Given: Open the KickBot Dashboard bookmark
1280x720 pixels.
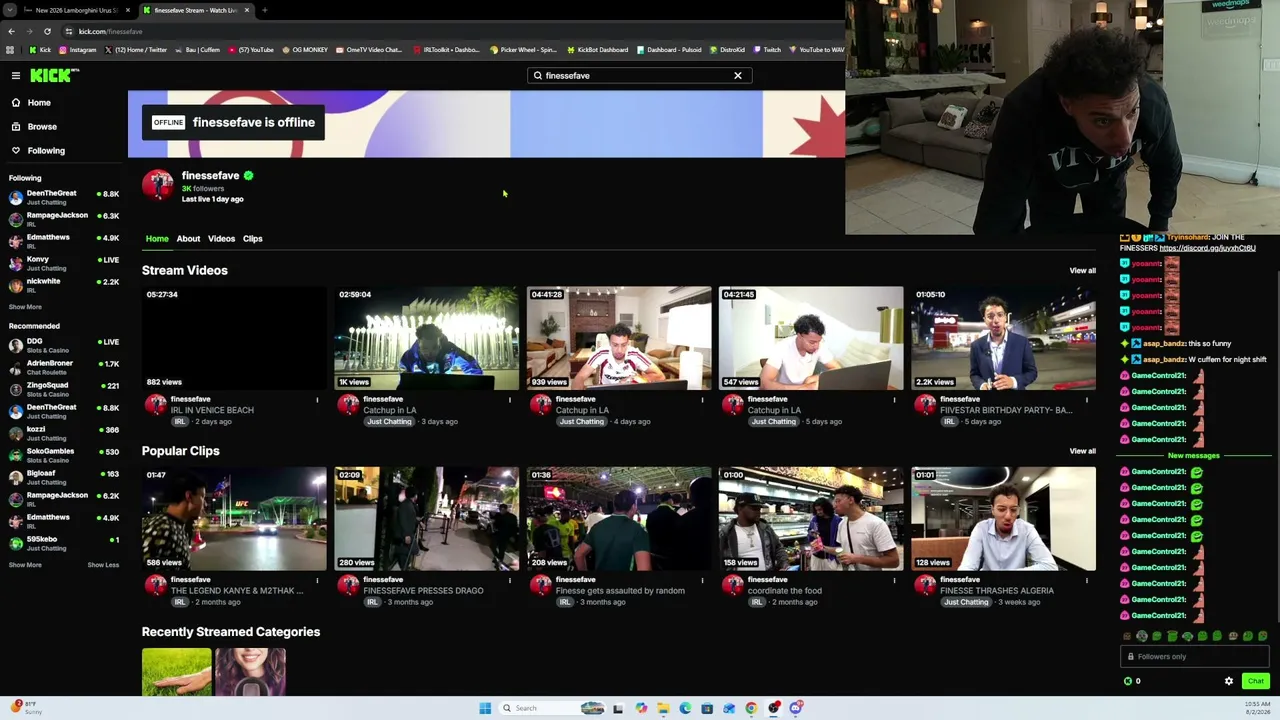Looking at the screenshot, I should (598, 50).
